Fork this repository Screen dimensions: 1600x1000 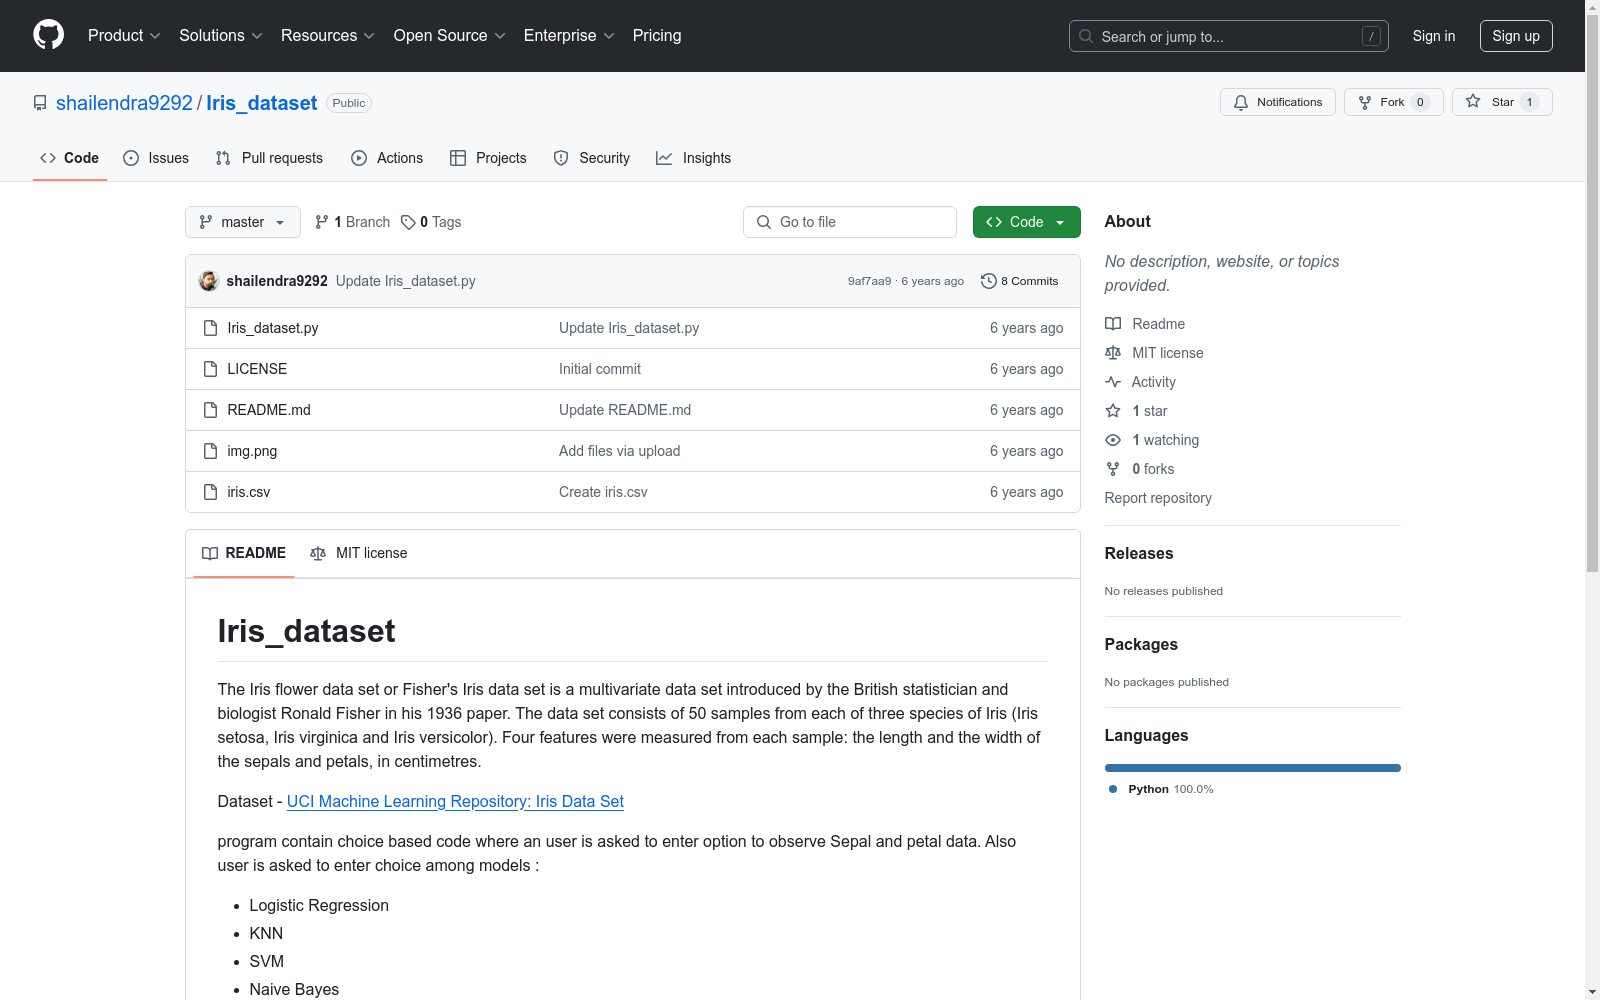click(1394, 102)
